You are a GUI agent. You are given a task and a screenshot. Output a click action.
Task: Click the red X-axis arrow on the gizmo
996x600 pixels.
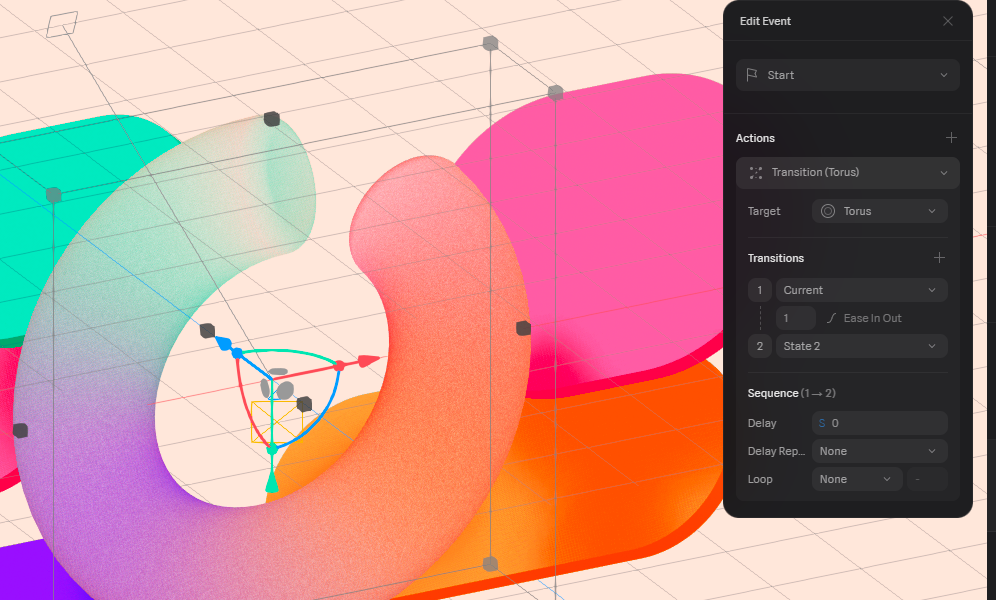(369, 361)
